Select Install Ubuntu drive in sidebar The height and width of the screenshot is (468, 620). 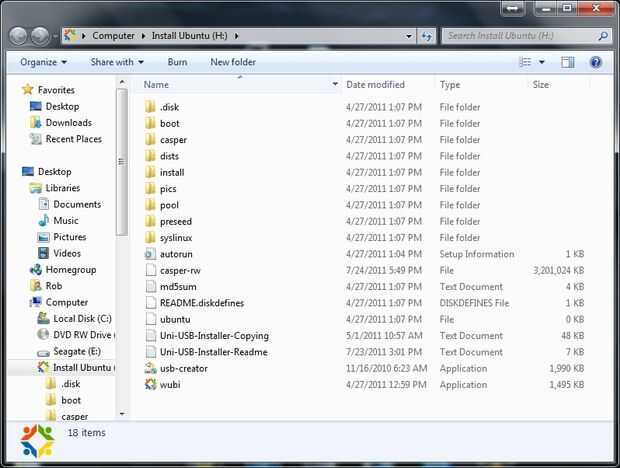point(76,368)
